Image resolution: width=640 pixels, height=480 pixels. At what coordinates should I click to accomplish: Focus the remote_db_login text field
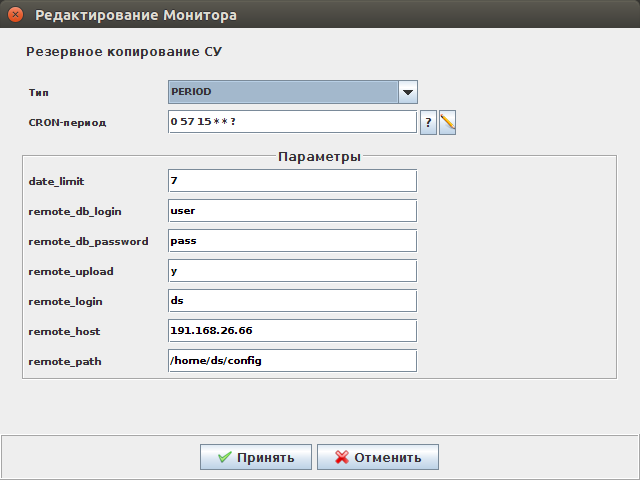click(x=292, y=211)
